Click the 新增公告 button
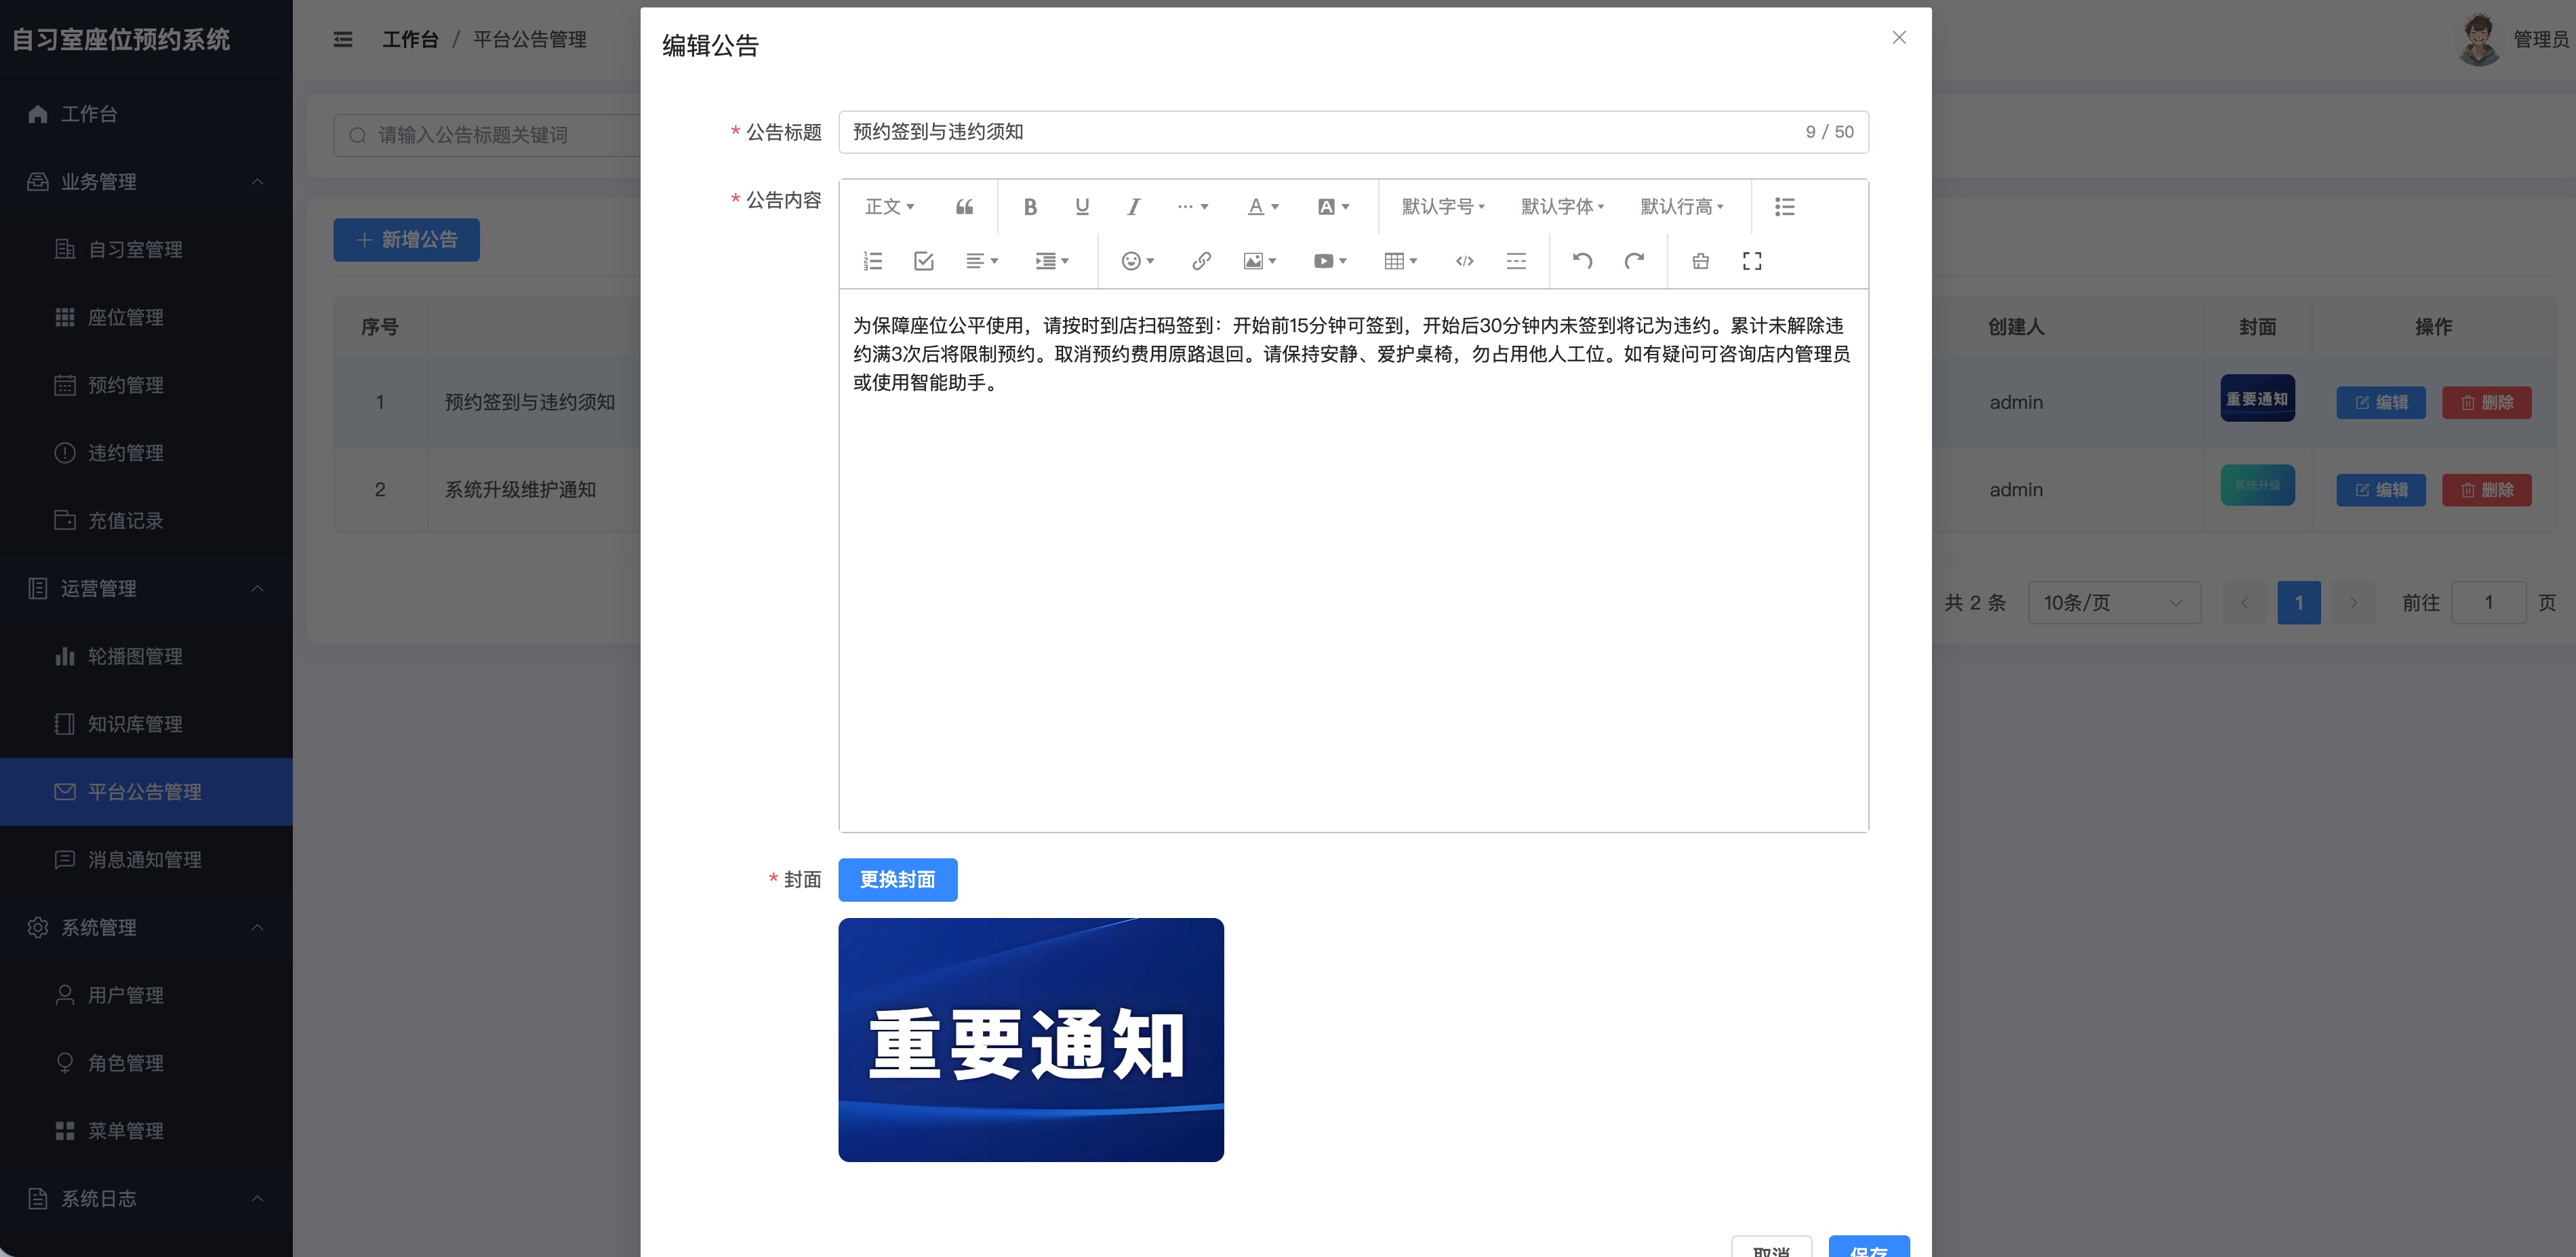The height and width of the screenshot is (1257, 2576). (x=406, y=240)
